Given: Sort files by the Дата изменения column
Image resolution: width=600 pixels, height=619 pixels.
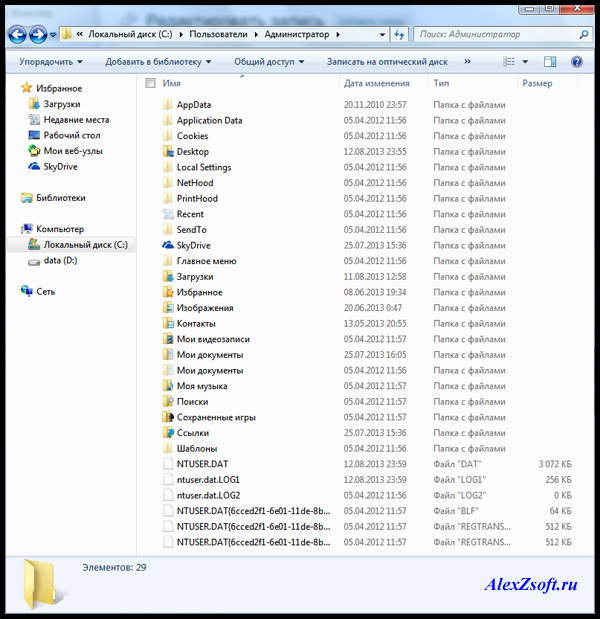Looking at the screenshot, I should click(376, 83).
